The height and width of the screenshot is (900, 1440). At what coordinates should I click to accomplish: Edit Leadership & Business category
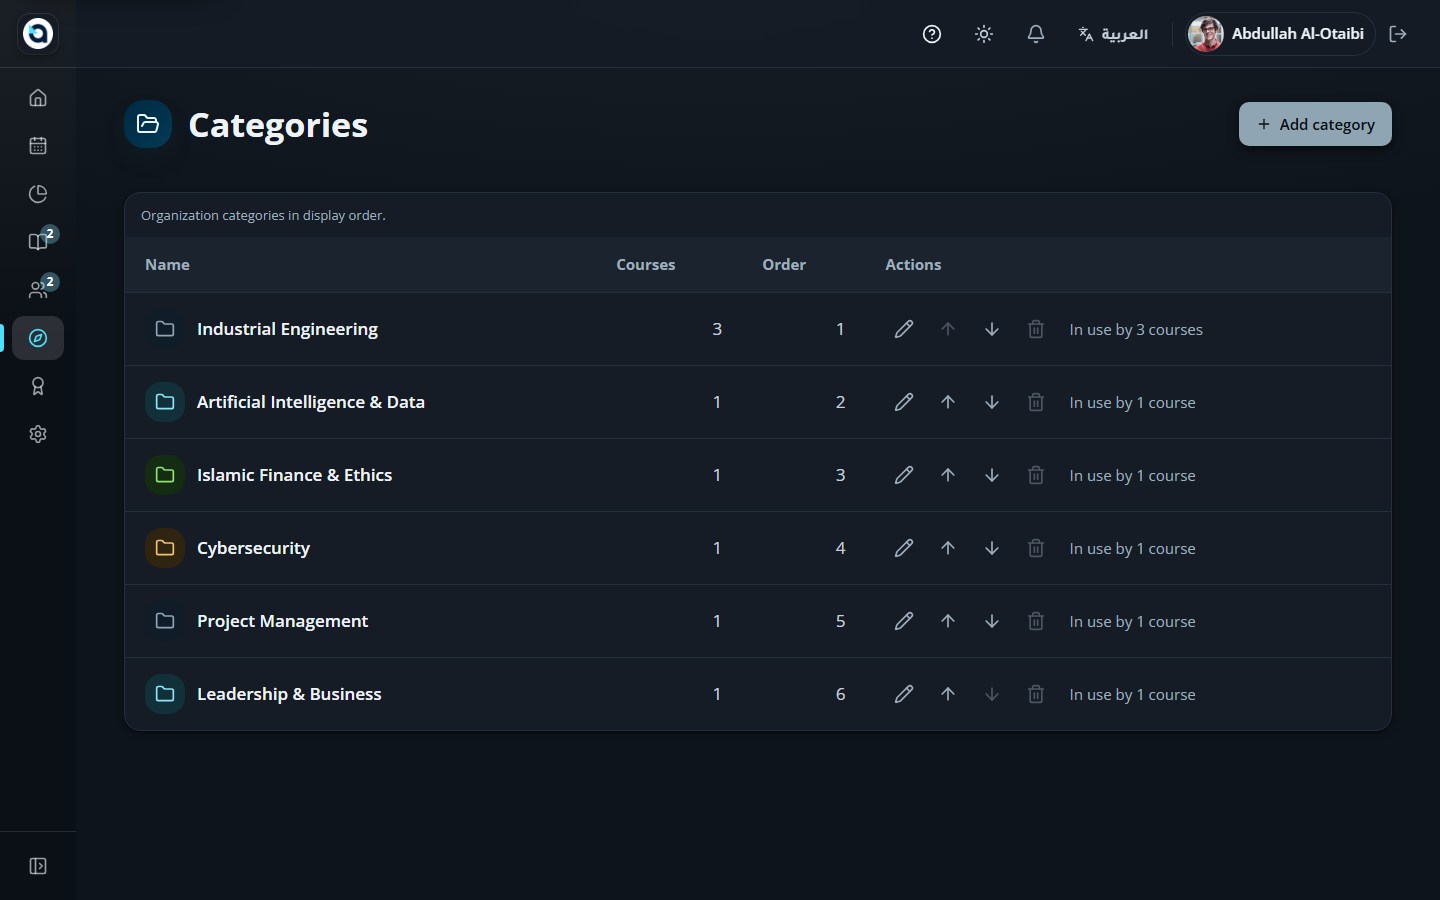coord(904,694)
